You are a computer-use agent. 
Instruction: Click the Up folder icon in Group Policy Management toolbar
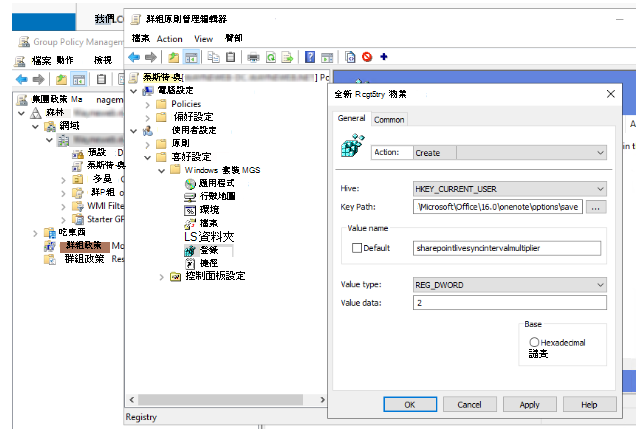(61, 79)
